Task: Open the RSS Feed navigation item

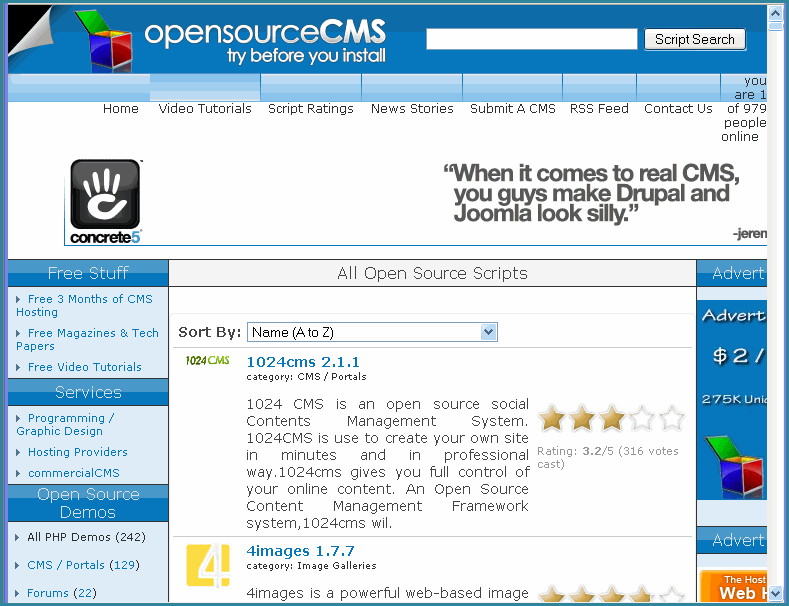Action: coord(599,109)
